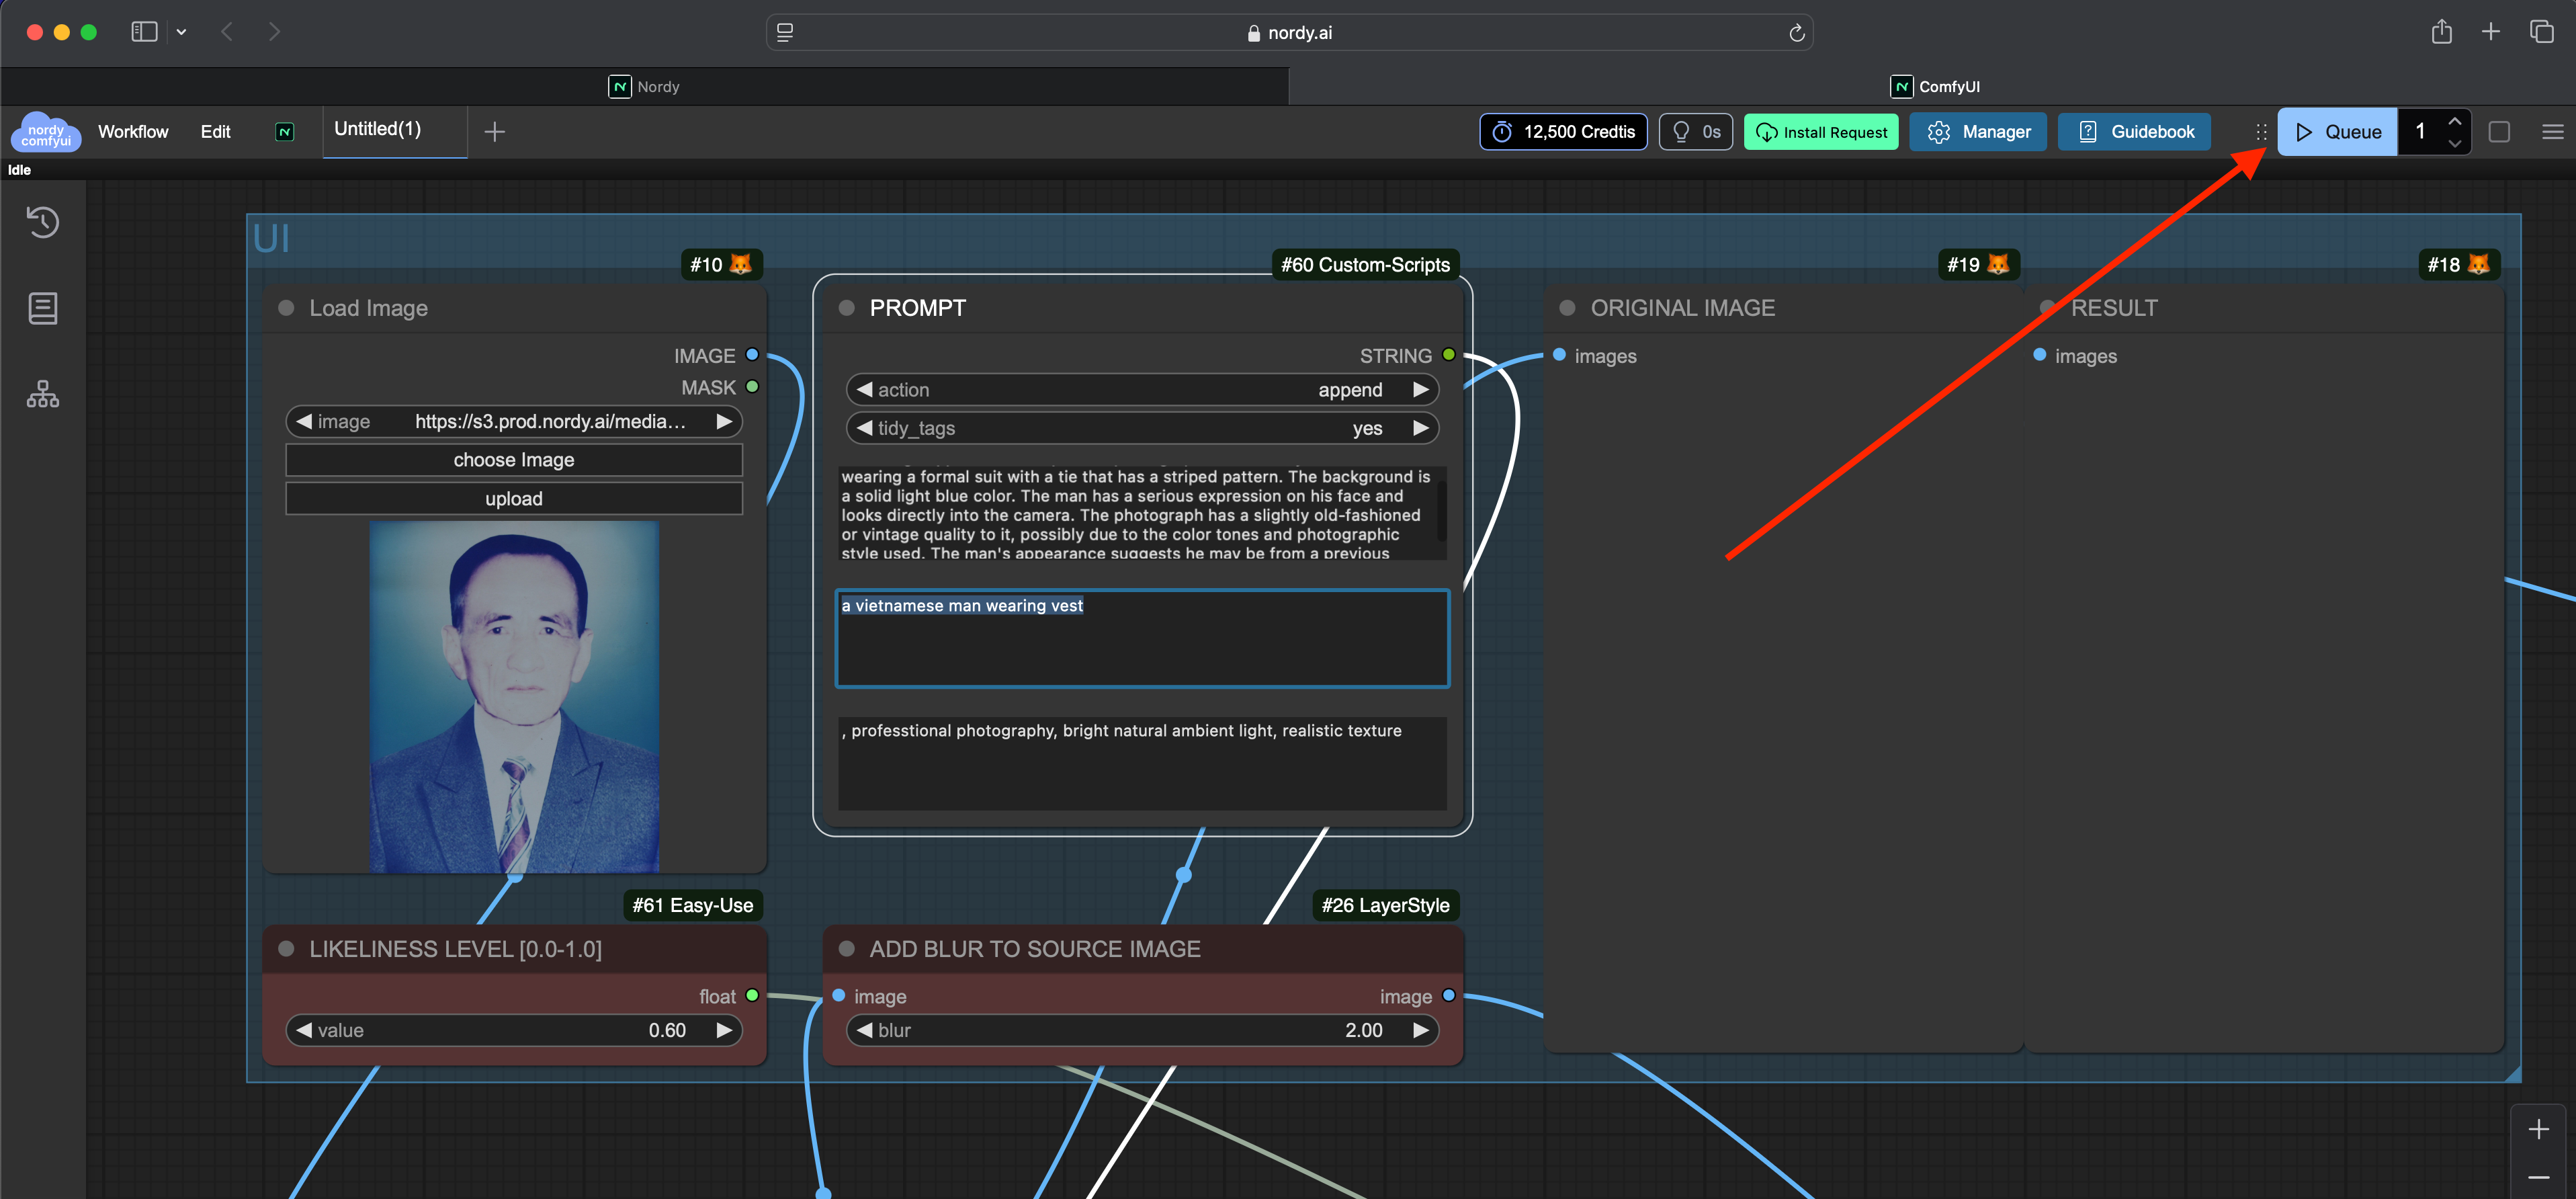Image resolution: width=2576 pixels, height=1199 pixels.
Task: Click the canvas zoom in plus icon
Action: (2538, 1130)
